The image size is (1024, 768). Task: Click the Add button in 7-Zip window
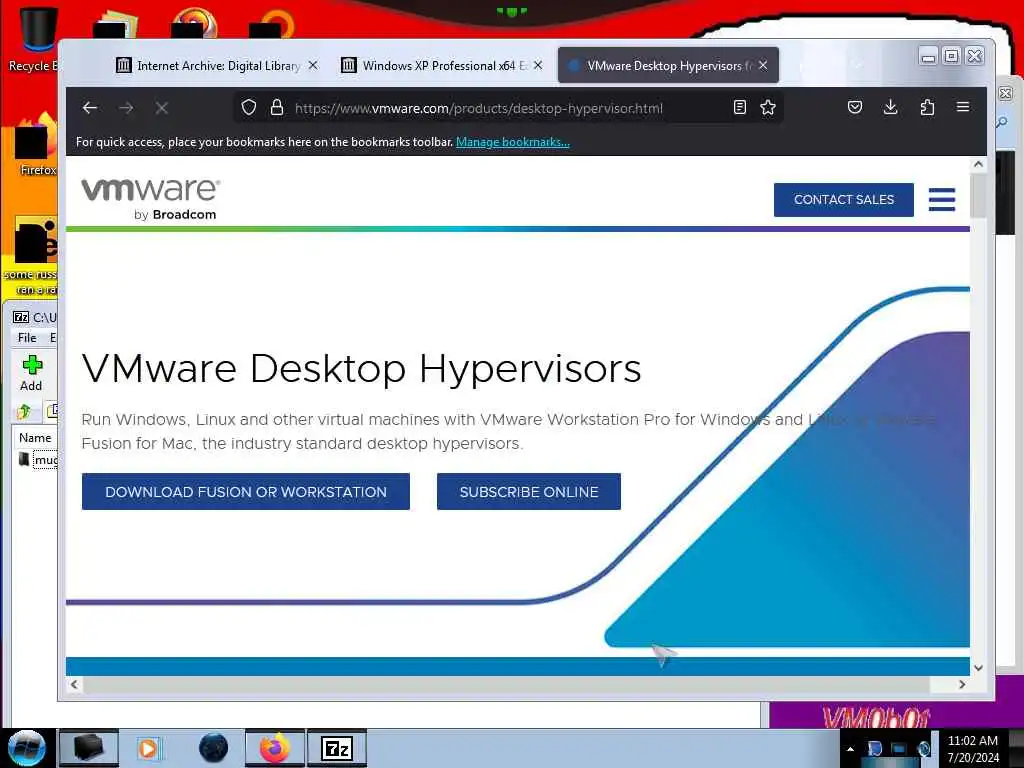point(31,373)
